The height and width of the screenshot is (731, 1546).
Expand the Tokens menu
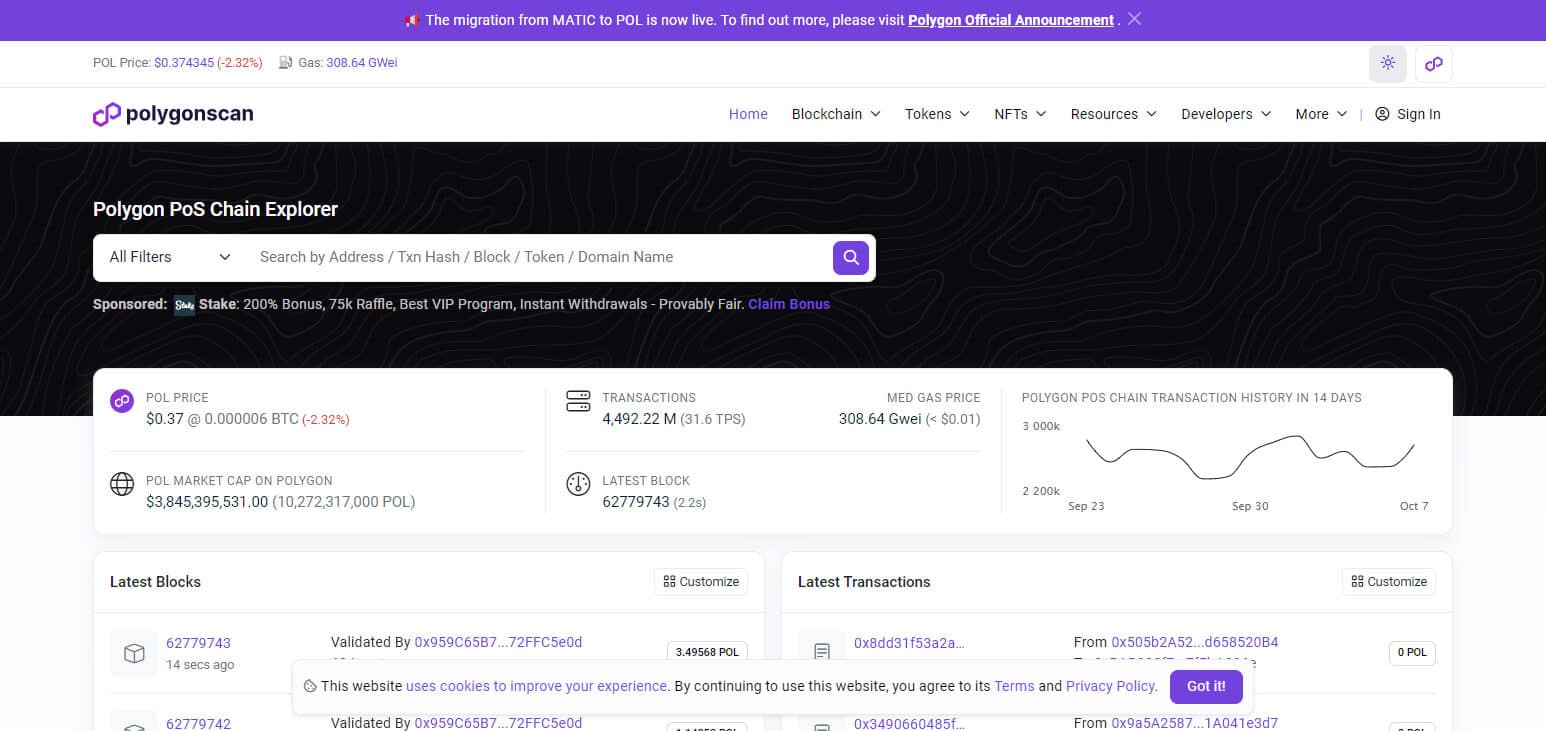[937, 114]
